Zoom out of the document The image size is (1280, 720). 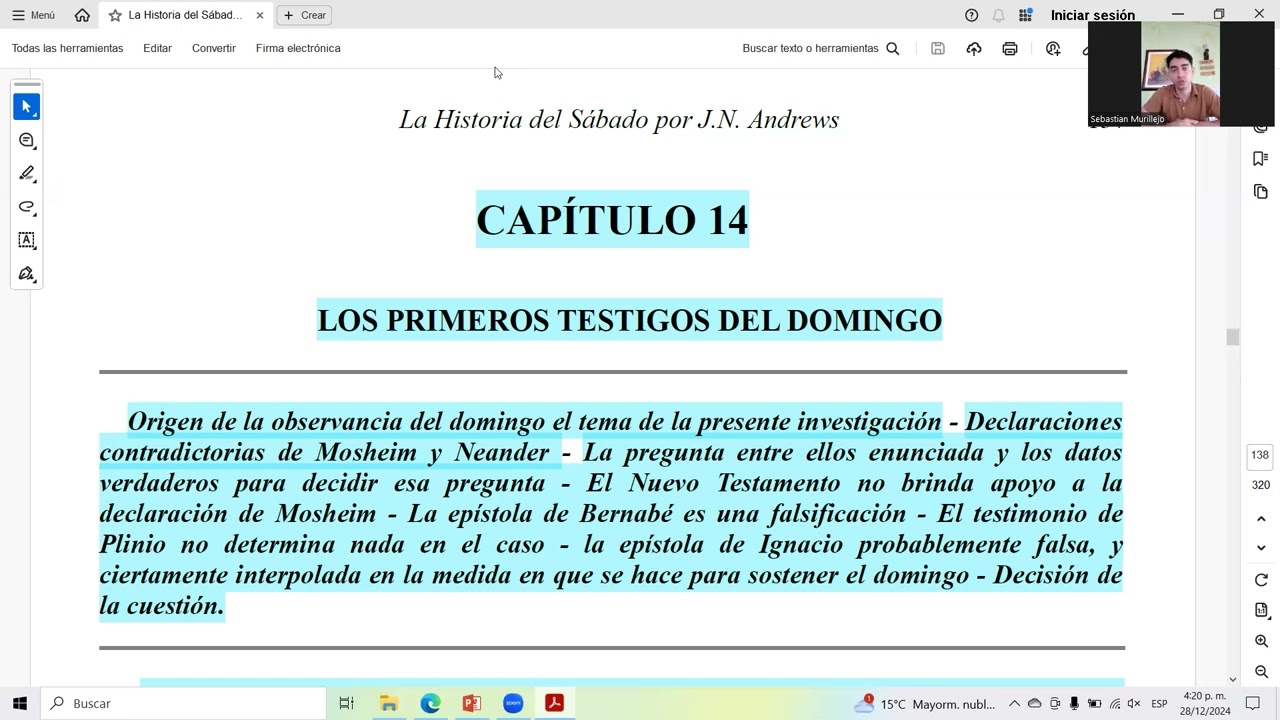1261,672
